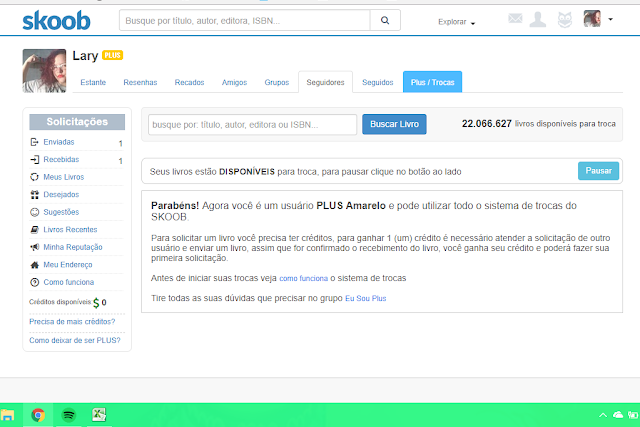
Task: Click Lary's large profile photo
Action: point(44,71)
